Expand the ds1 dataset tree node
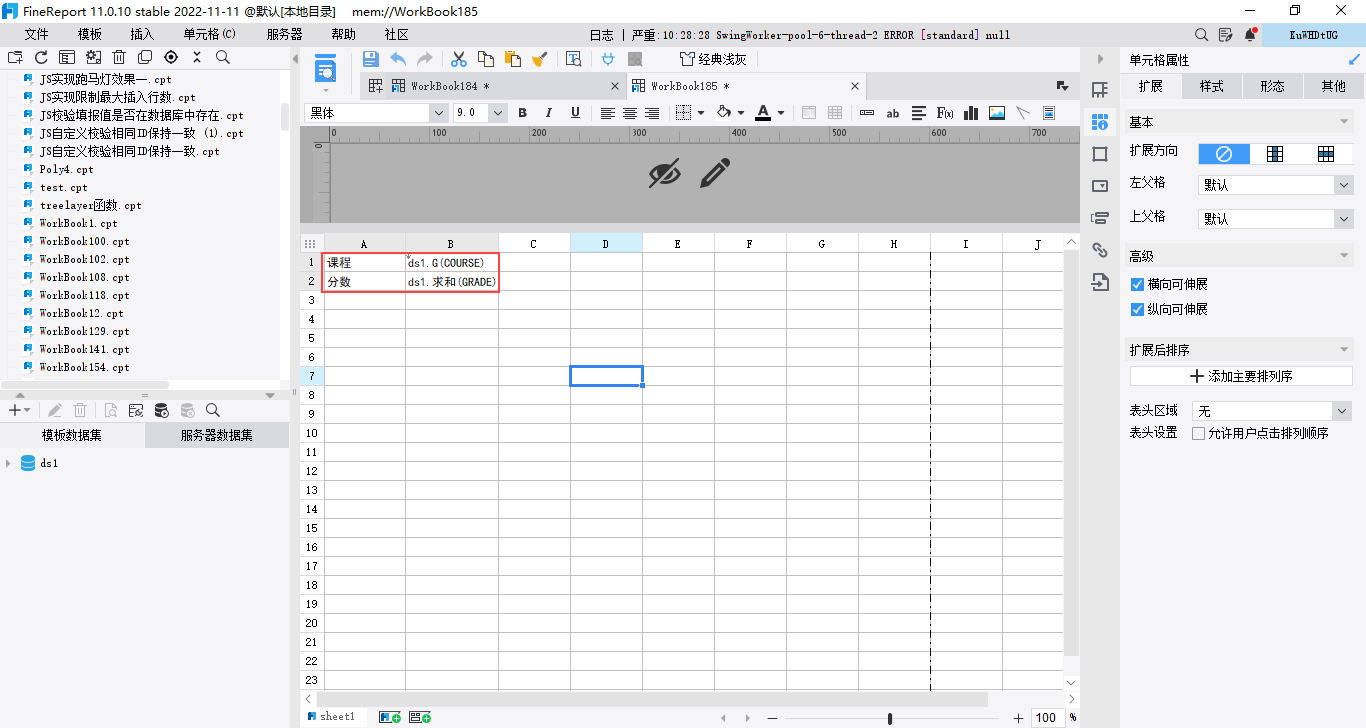This screenshot has width=1366, height=728. [x=9, y=464]
